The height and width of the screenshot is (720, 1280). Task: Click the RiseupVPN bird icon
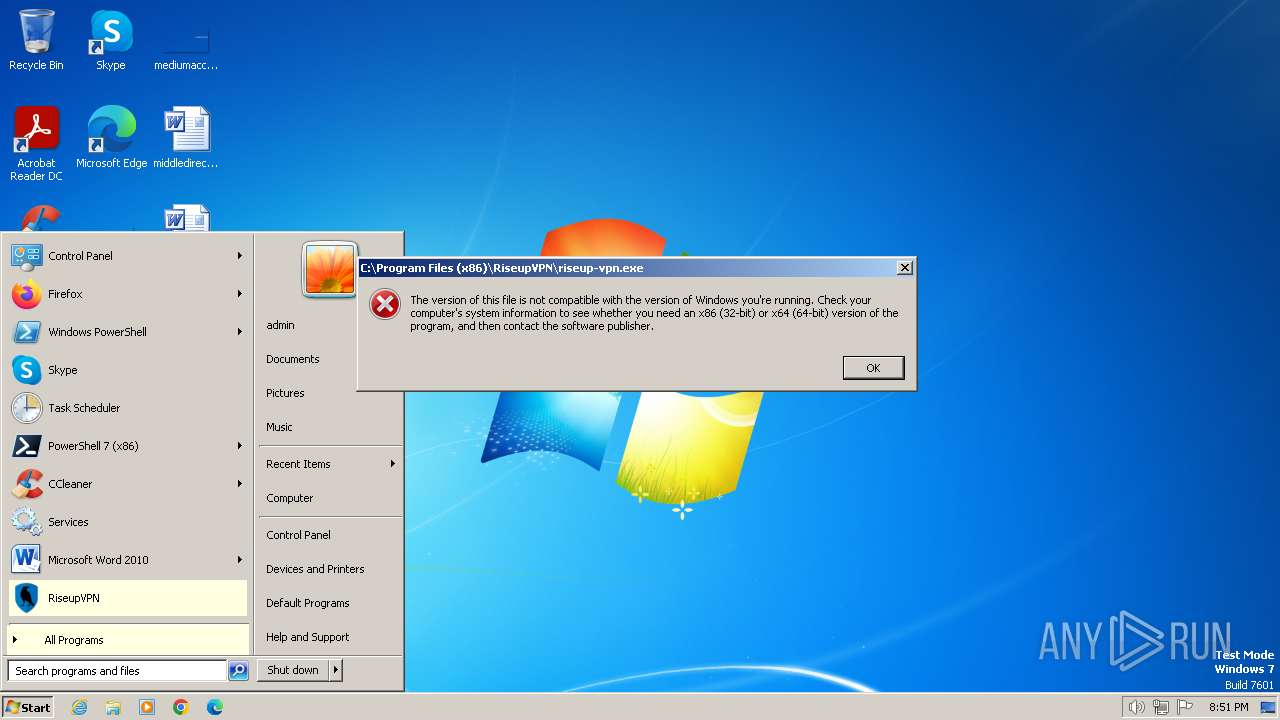[26, 598]
